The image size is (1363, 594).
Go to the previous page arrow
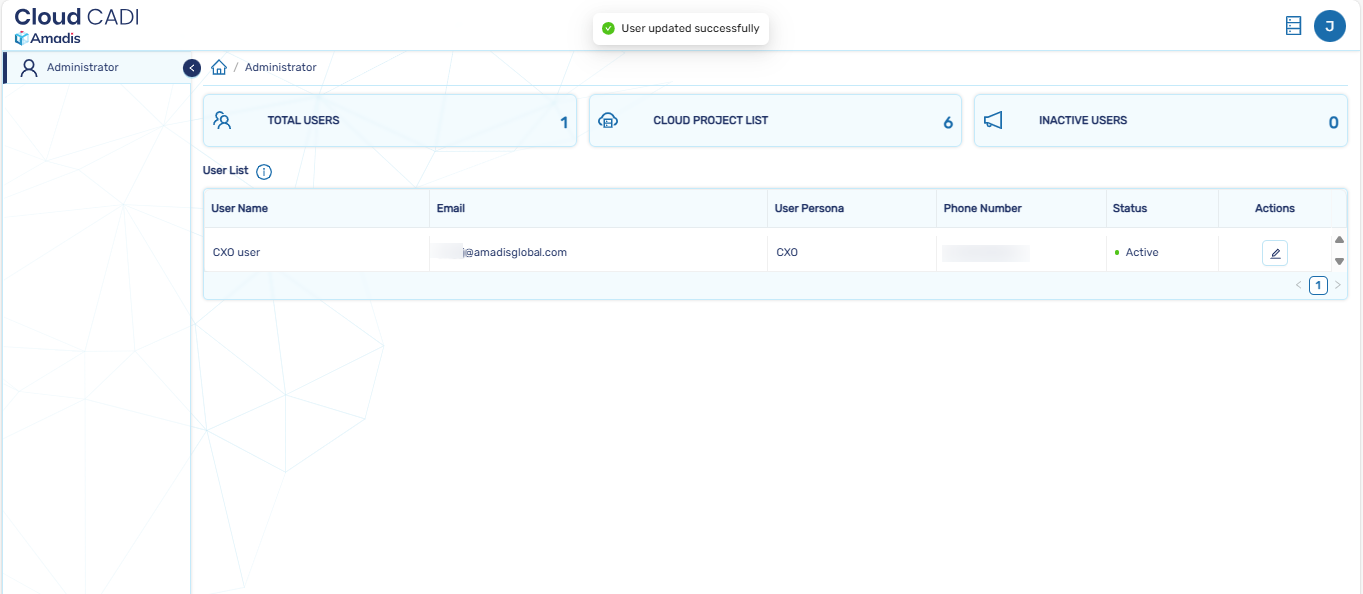(1299, 286)
